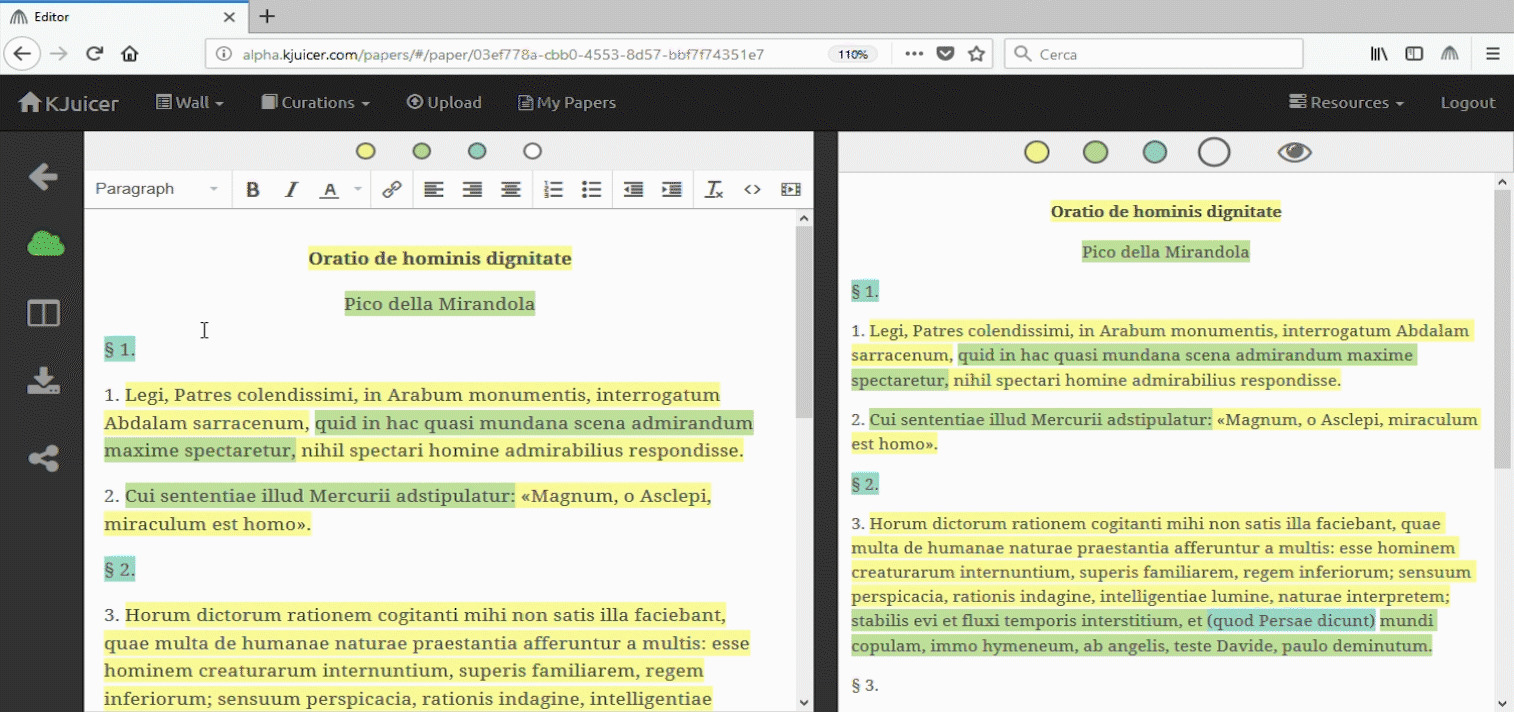1514x712 pixels.
Task: Go back using the sidebar arrow icon
Action: (43, 177)
